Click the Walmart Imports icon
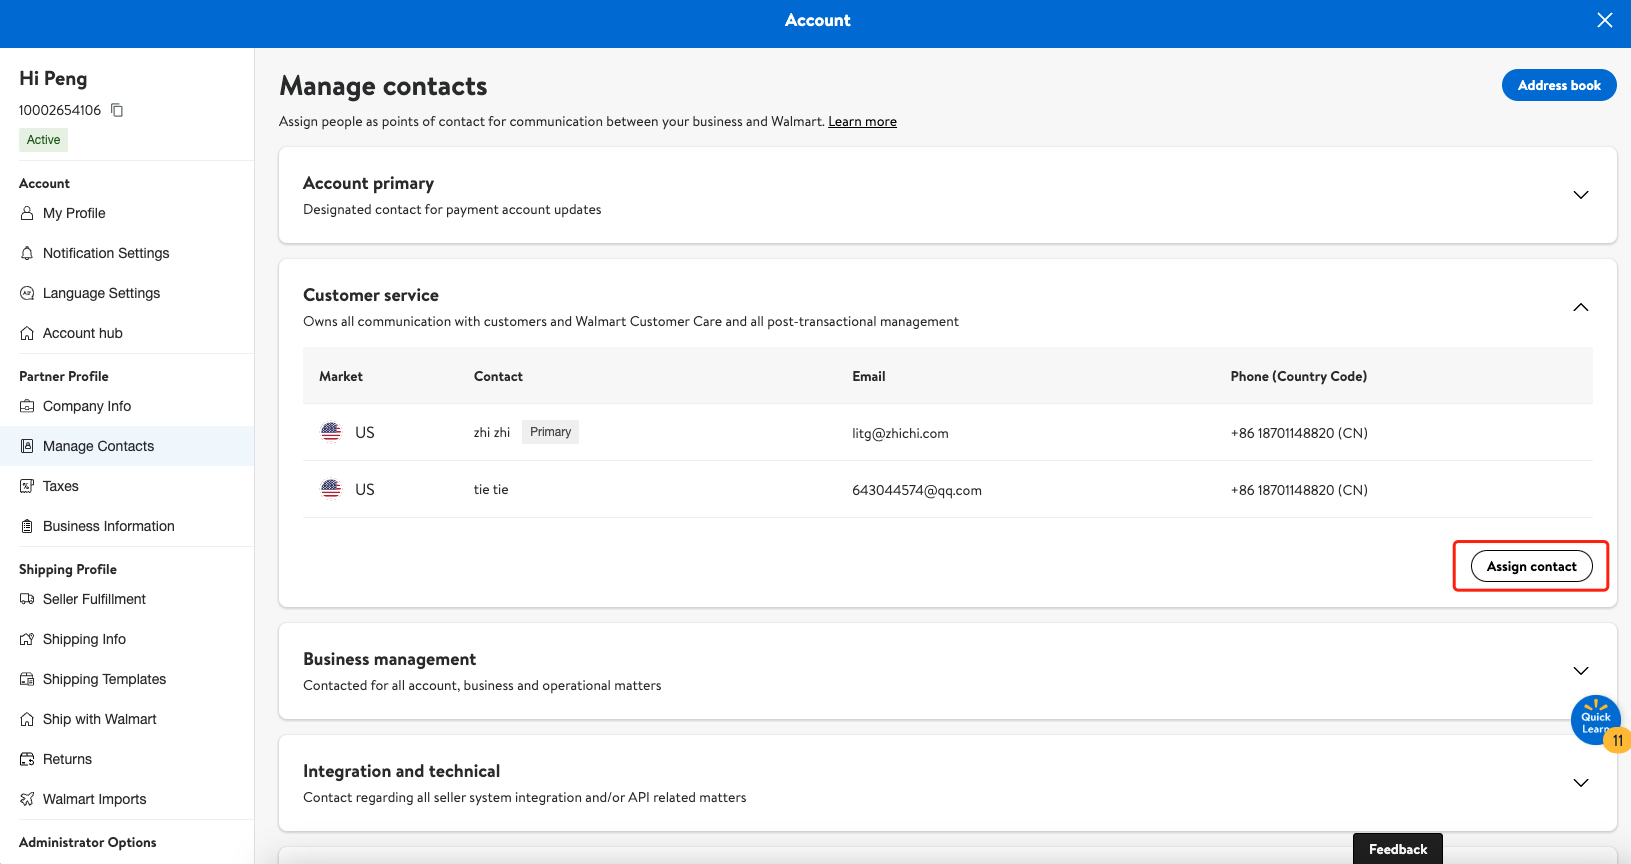 point(27,799)
